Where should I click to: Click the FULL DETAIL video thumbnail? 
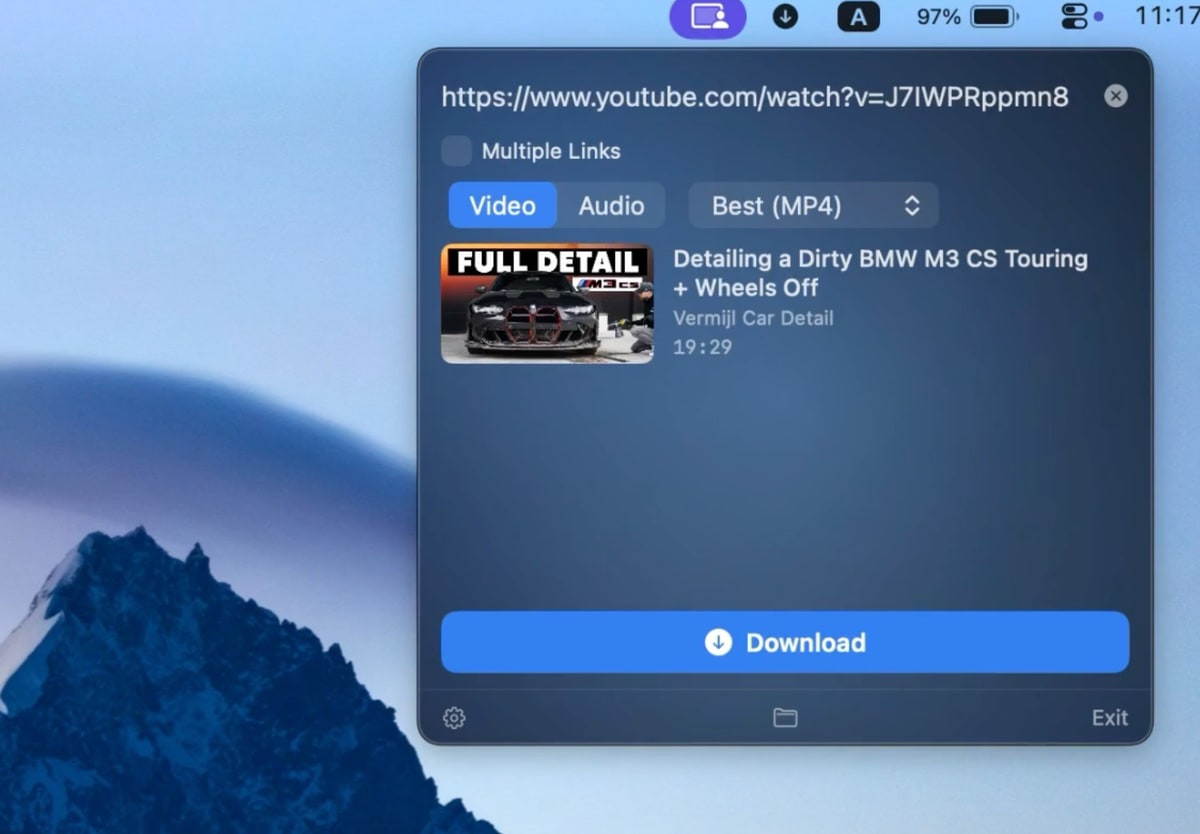(547, 304)
